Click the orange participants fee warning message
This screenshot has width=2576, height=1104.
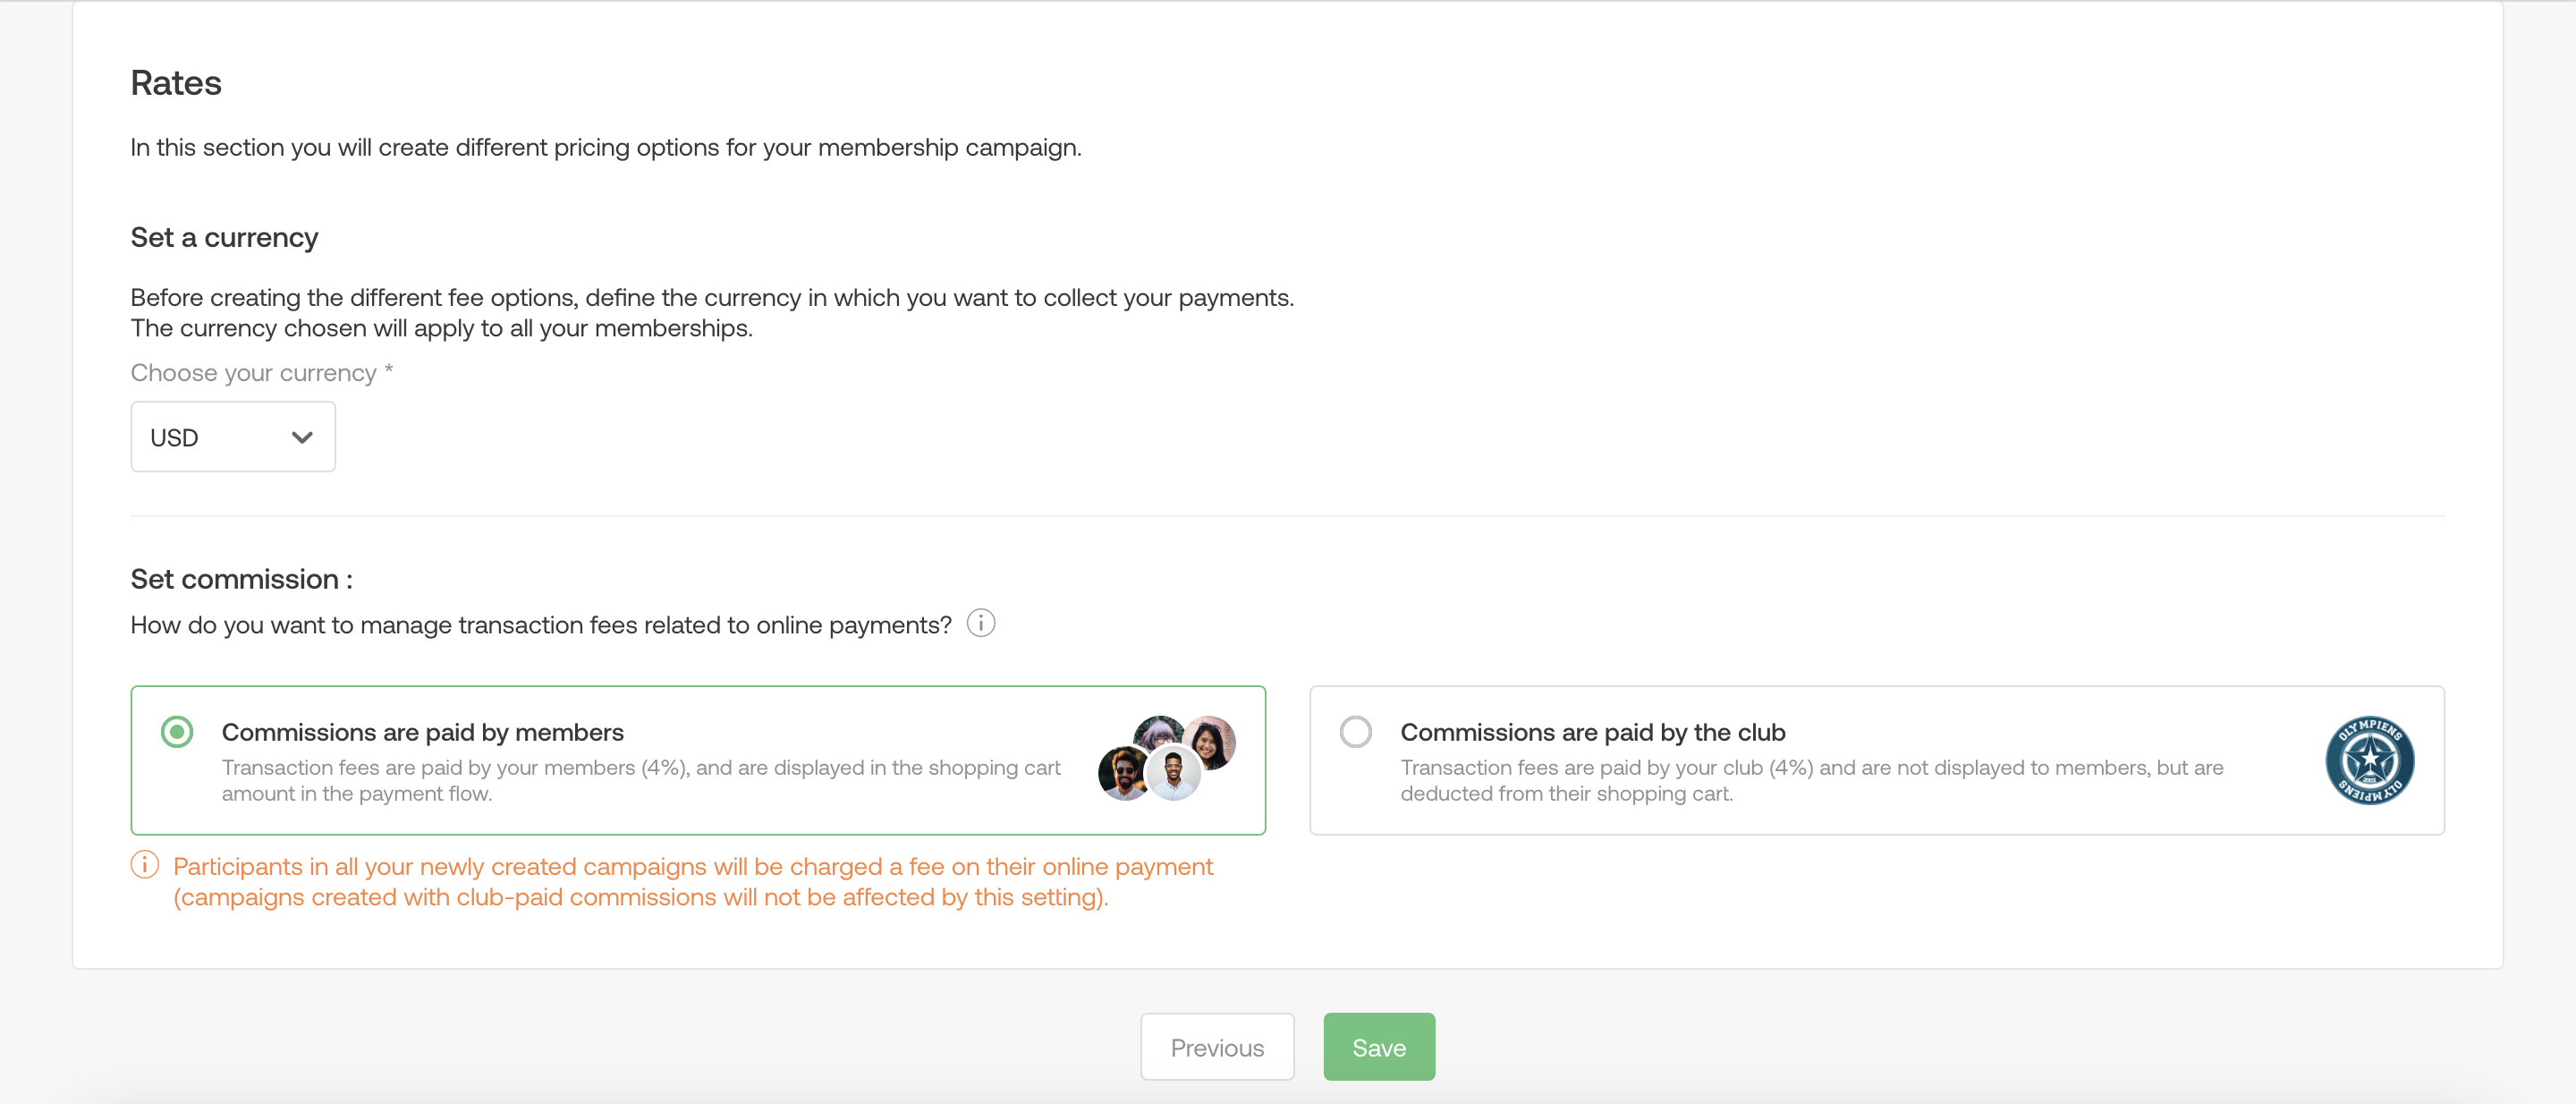click(693, 881)
